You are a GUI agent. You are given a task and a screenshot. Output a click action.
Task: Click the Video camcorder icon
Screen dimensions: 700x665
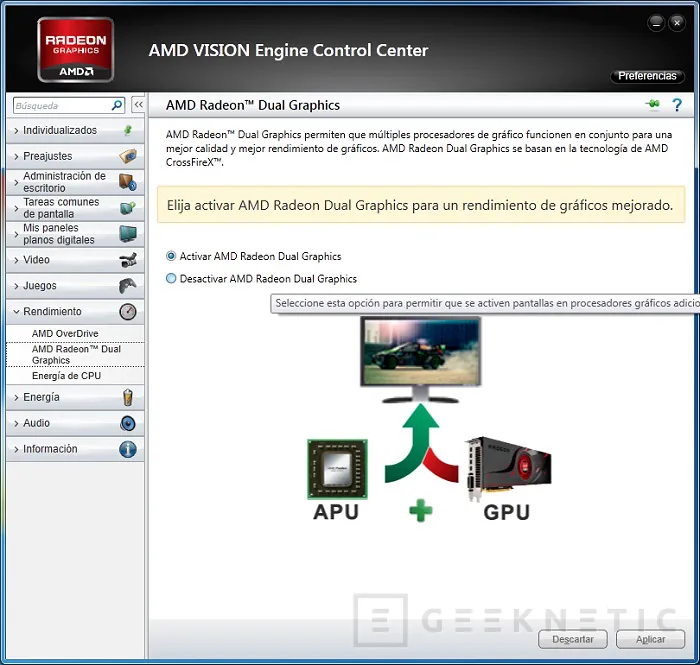click(x=128, y=259)
